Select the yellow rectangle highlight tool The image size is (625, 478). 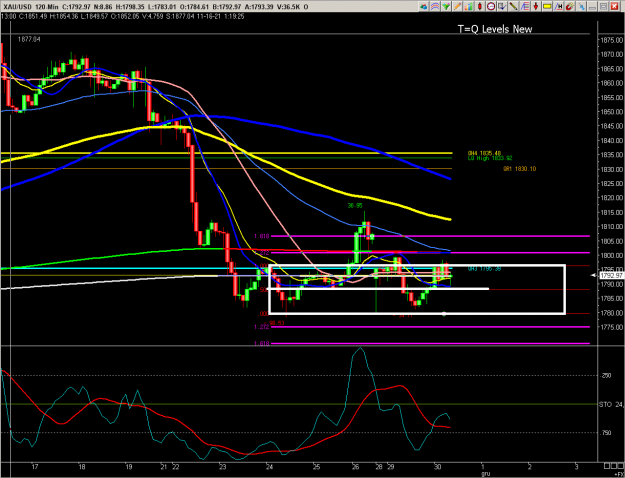(547, 6)
